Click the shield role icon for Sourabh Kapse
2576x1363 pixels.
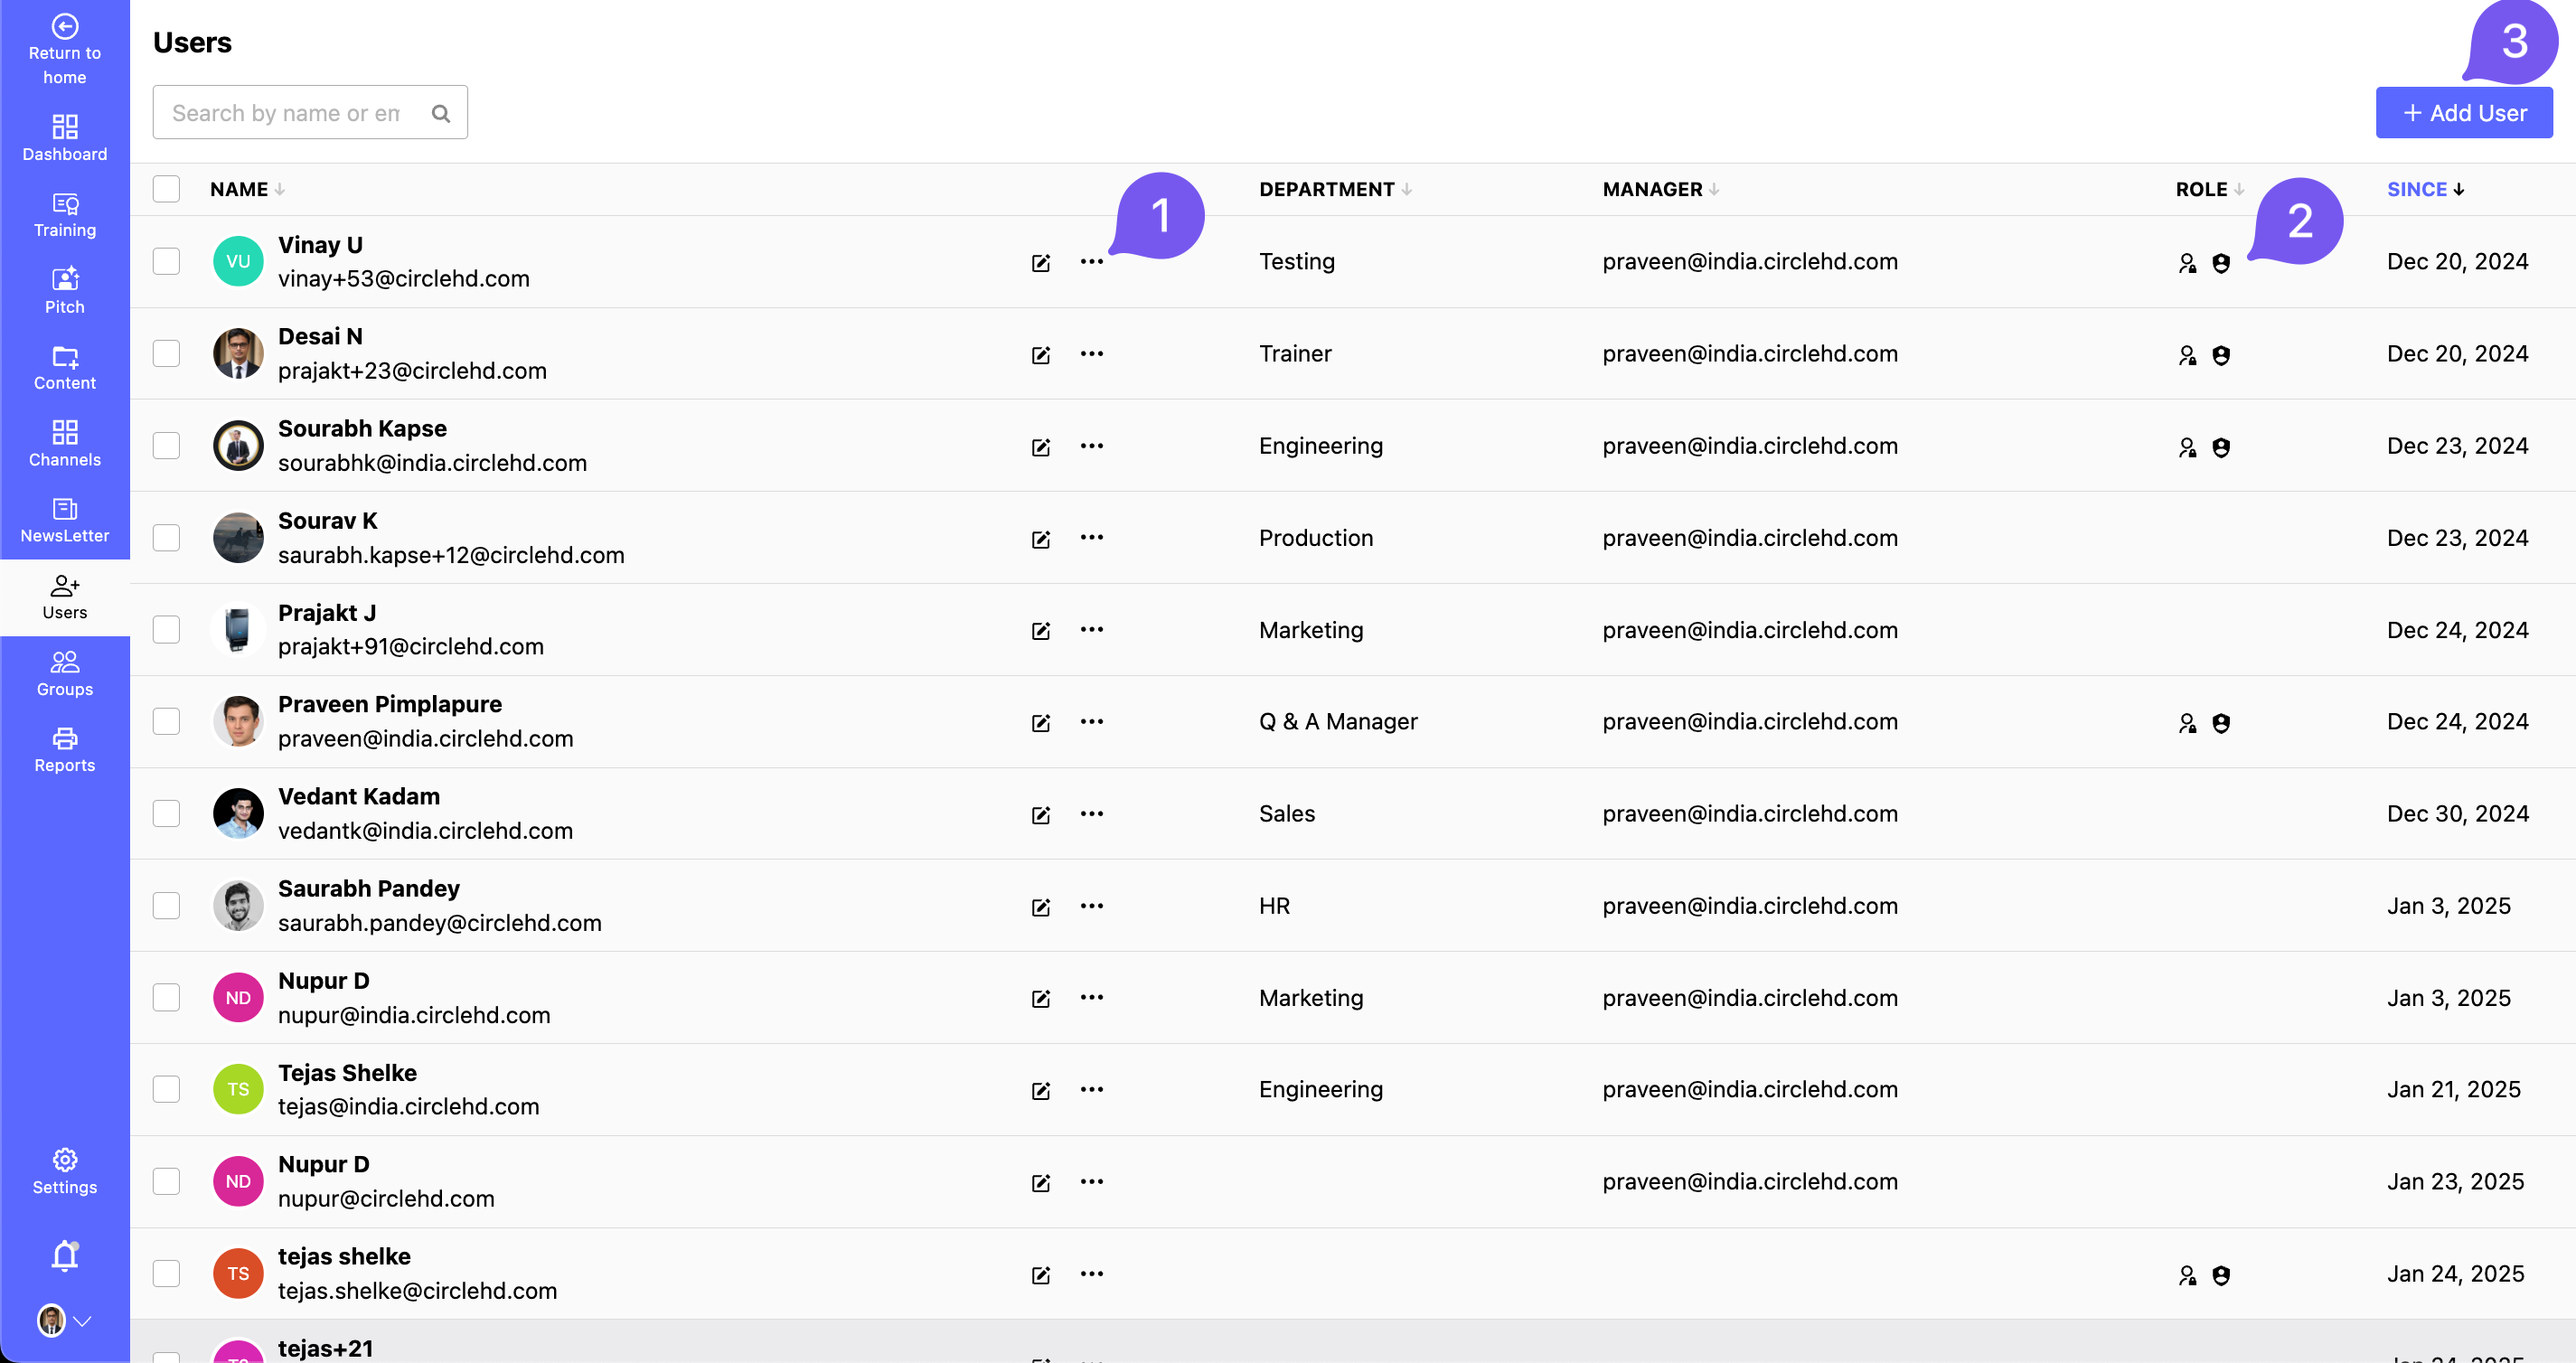[2220, 447]
